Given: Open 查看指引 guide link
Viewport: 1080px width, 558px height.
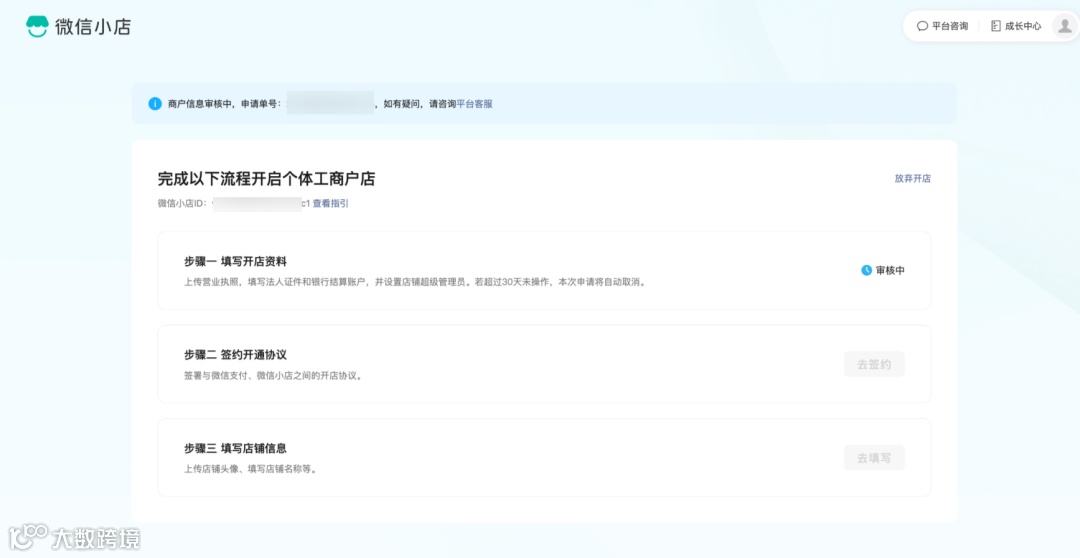Looking at the screenshot, I should (x=331, y=204).
